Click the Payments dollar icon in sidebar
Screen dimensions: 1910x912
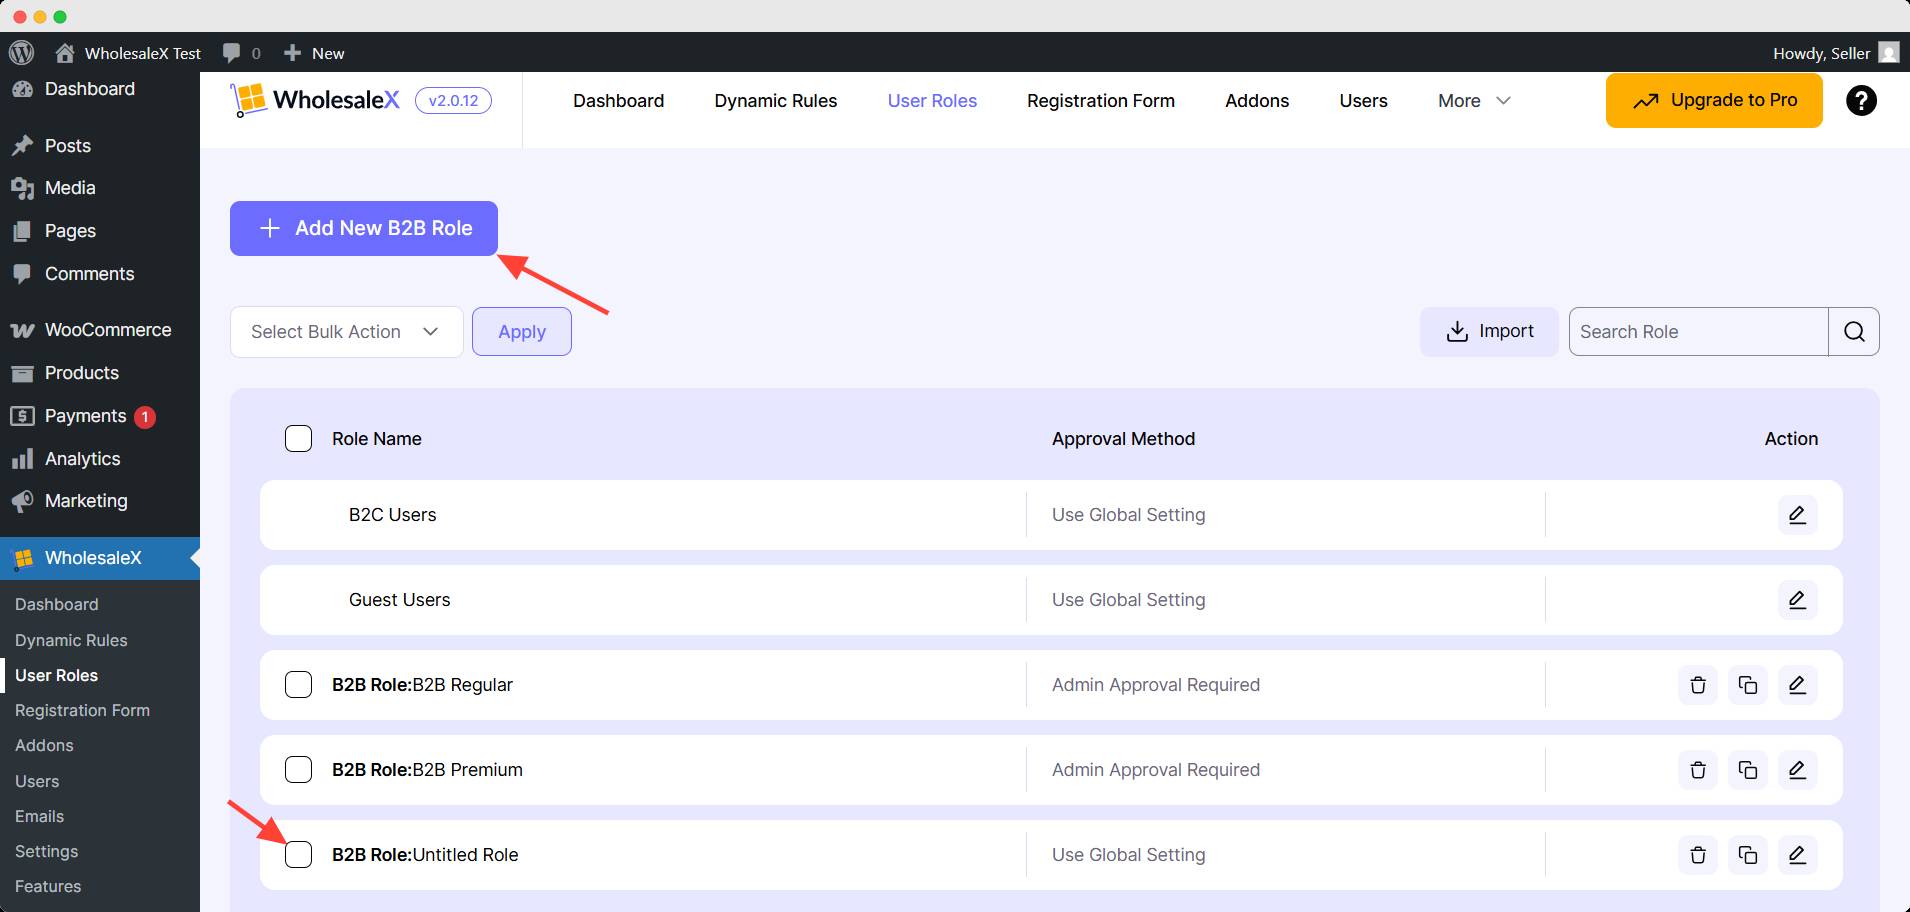click(x=22, y=416)
